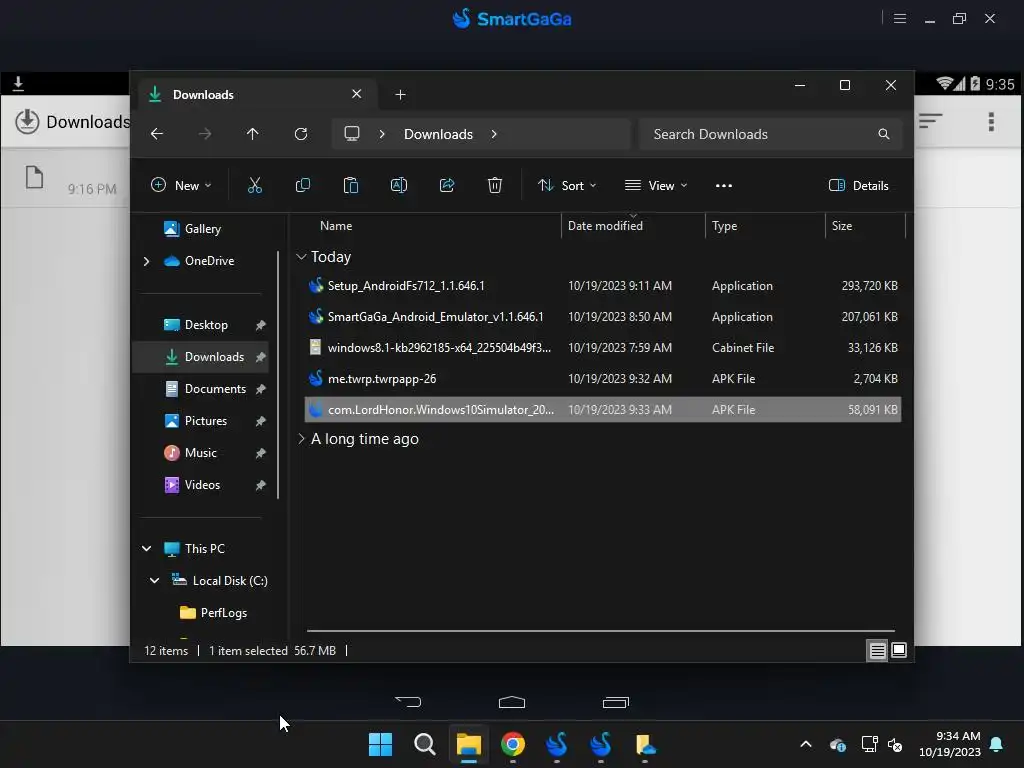Click chevron after Downloads in address bar
This screenshot has height=768, width=1024.
coord(494,134)
